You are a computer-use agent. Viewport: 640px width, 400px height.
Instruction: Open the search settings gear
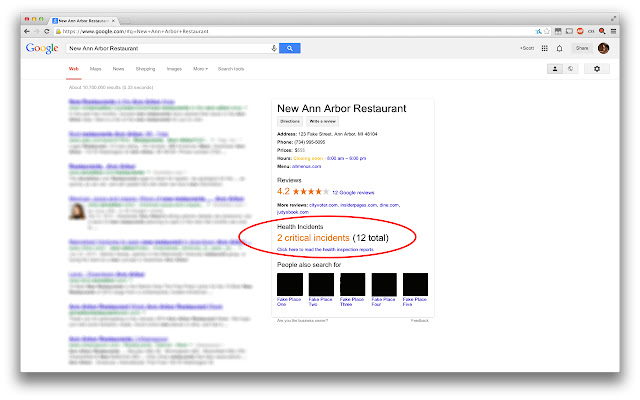click(597, 69)
